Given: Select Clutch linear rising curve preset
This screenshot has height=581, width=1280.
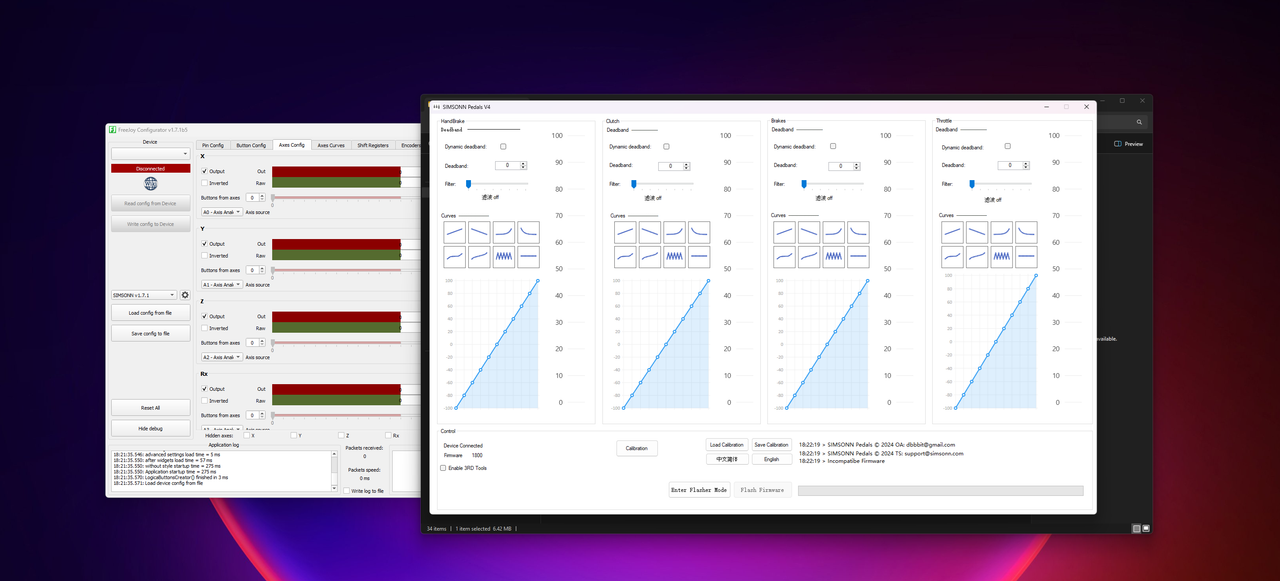Looking at the screenshot, I should coord(625,232).
